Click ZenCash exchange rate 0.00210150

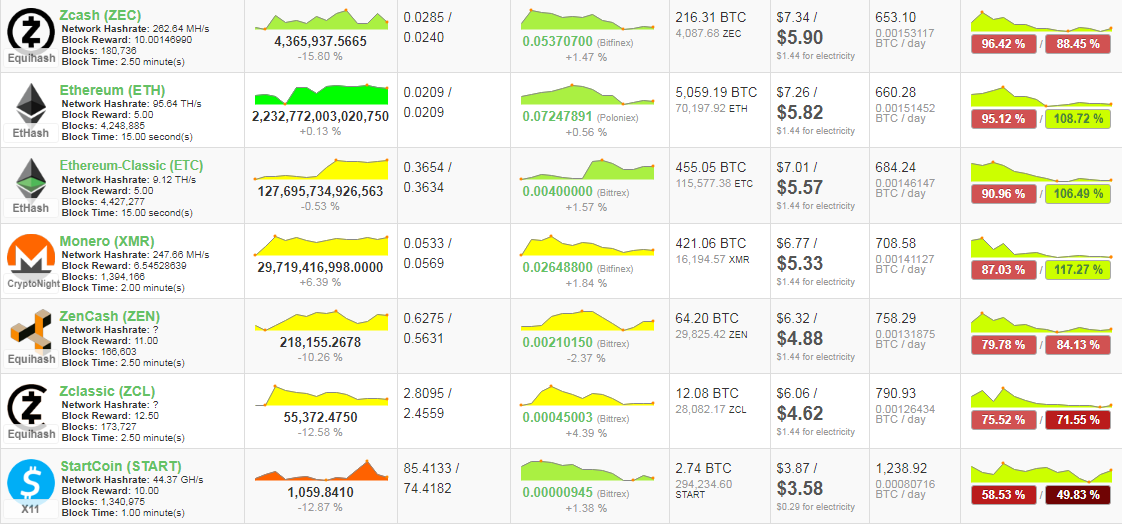[x=557, y=342]
